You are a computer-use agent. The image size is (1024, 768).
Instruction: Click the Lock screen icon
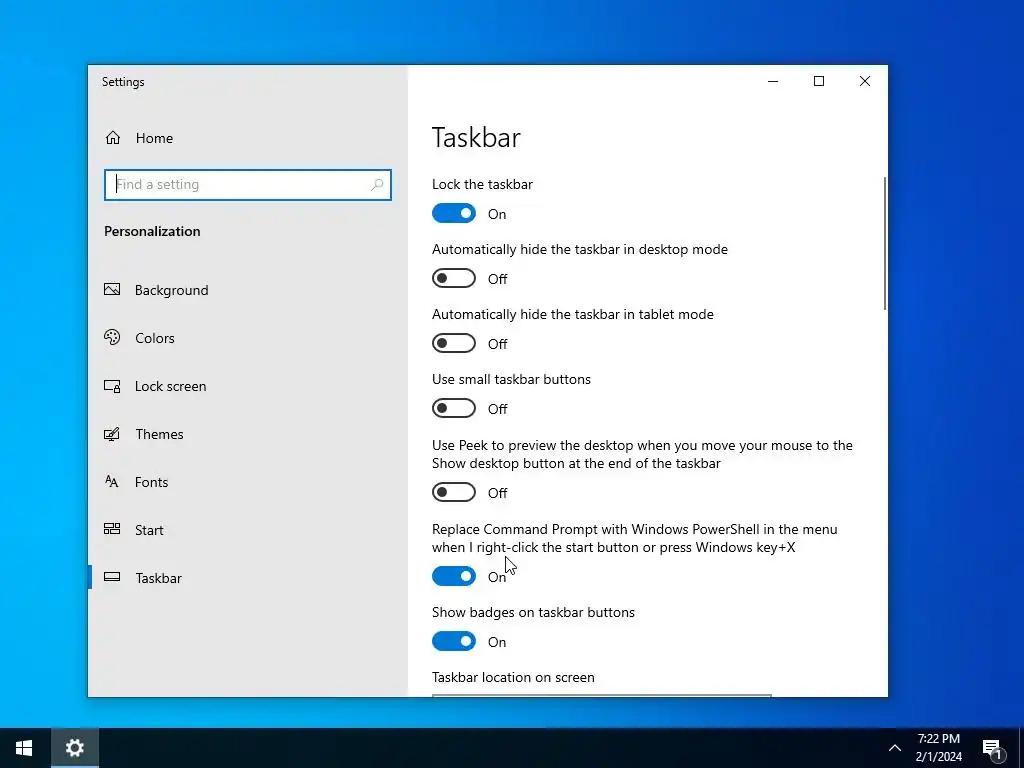pyautogui.click(x=112, y=386)
